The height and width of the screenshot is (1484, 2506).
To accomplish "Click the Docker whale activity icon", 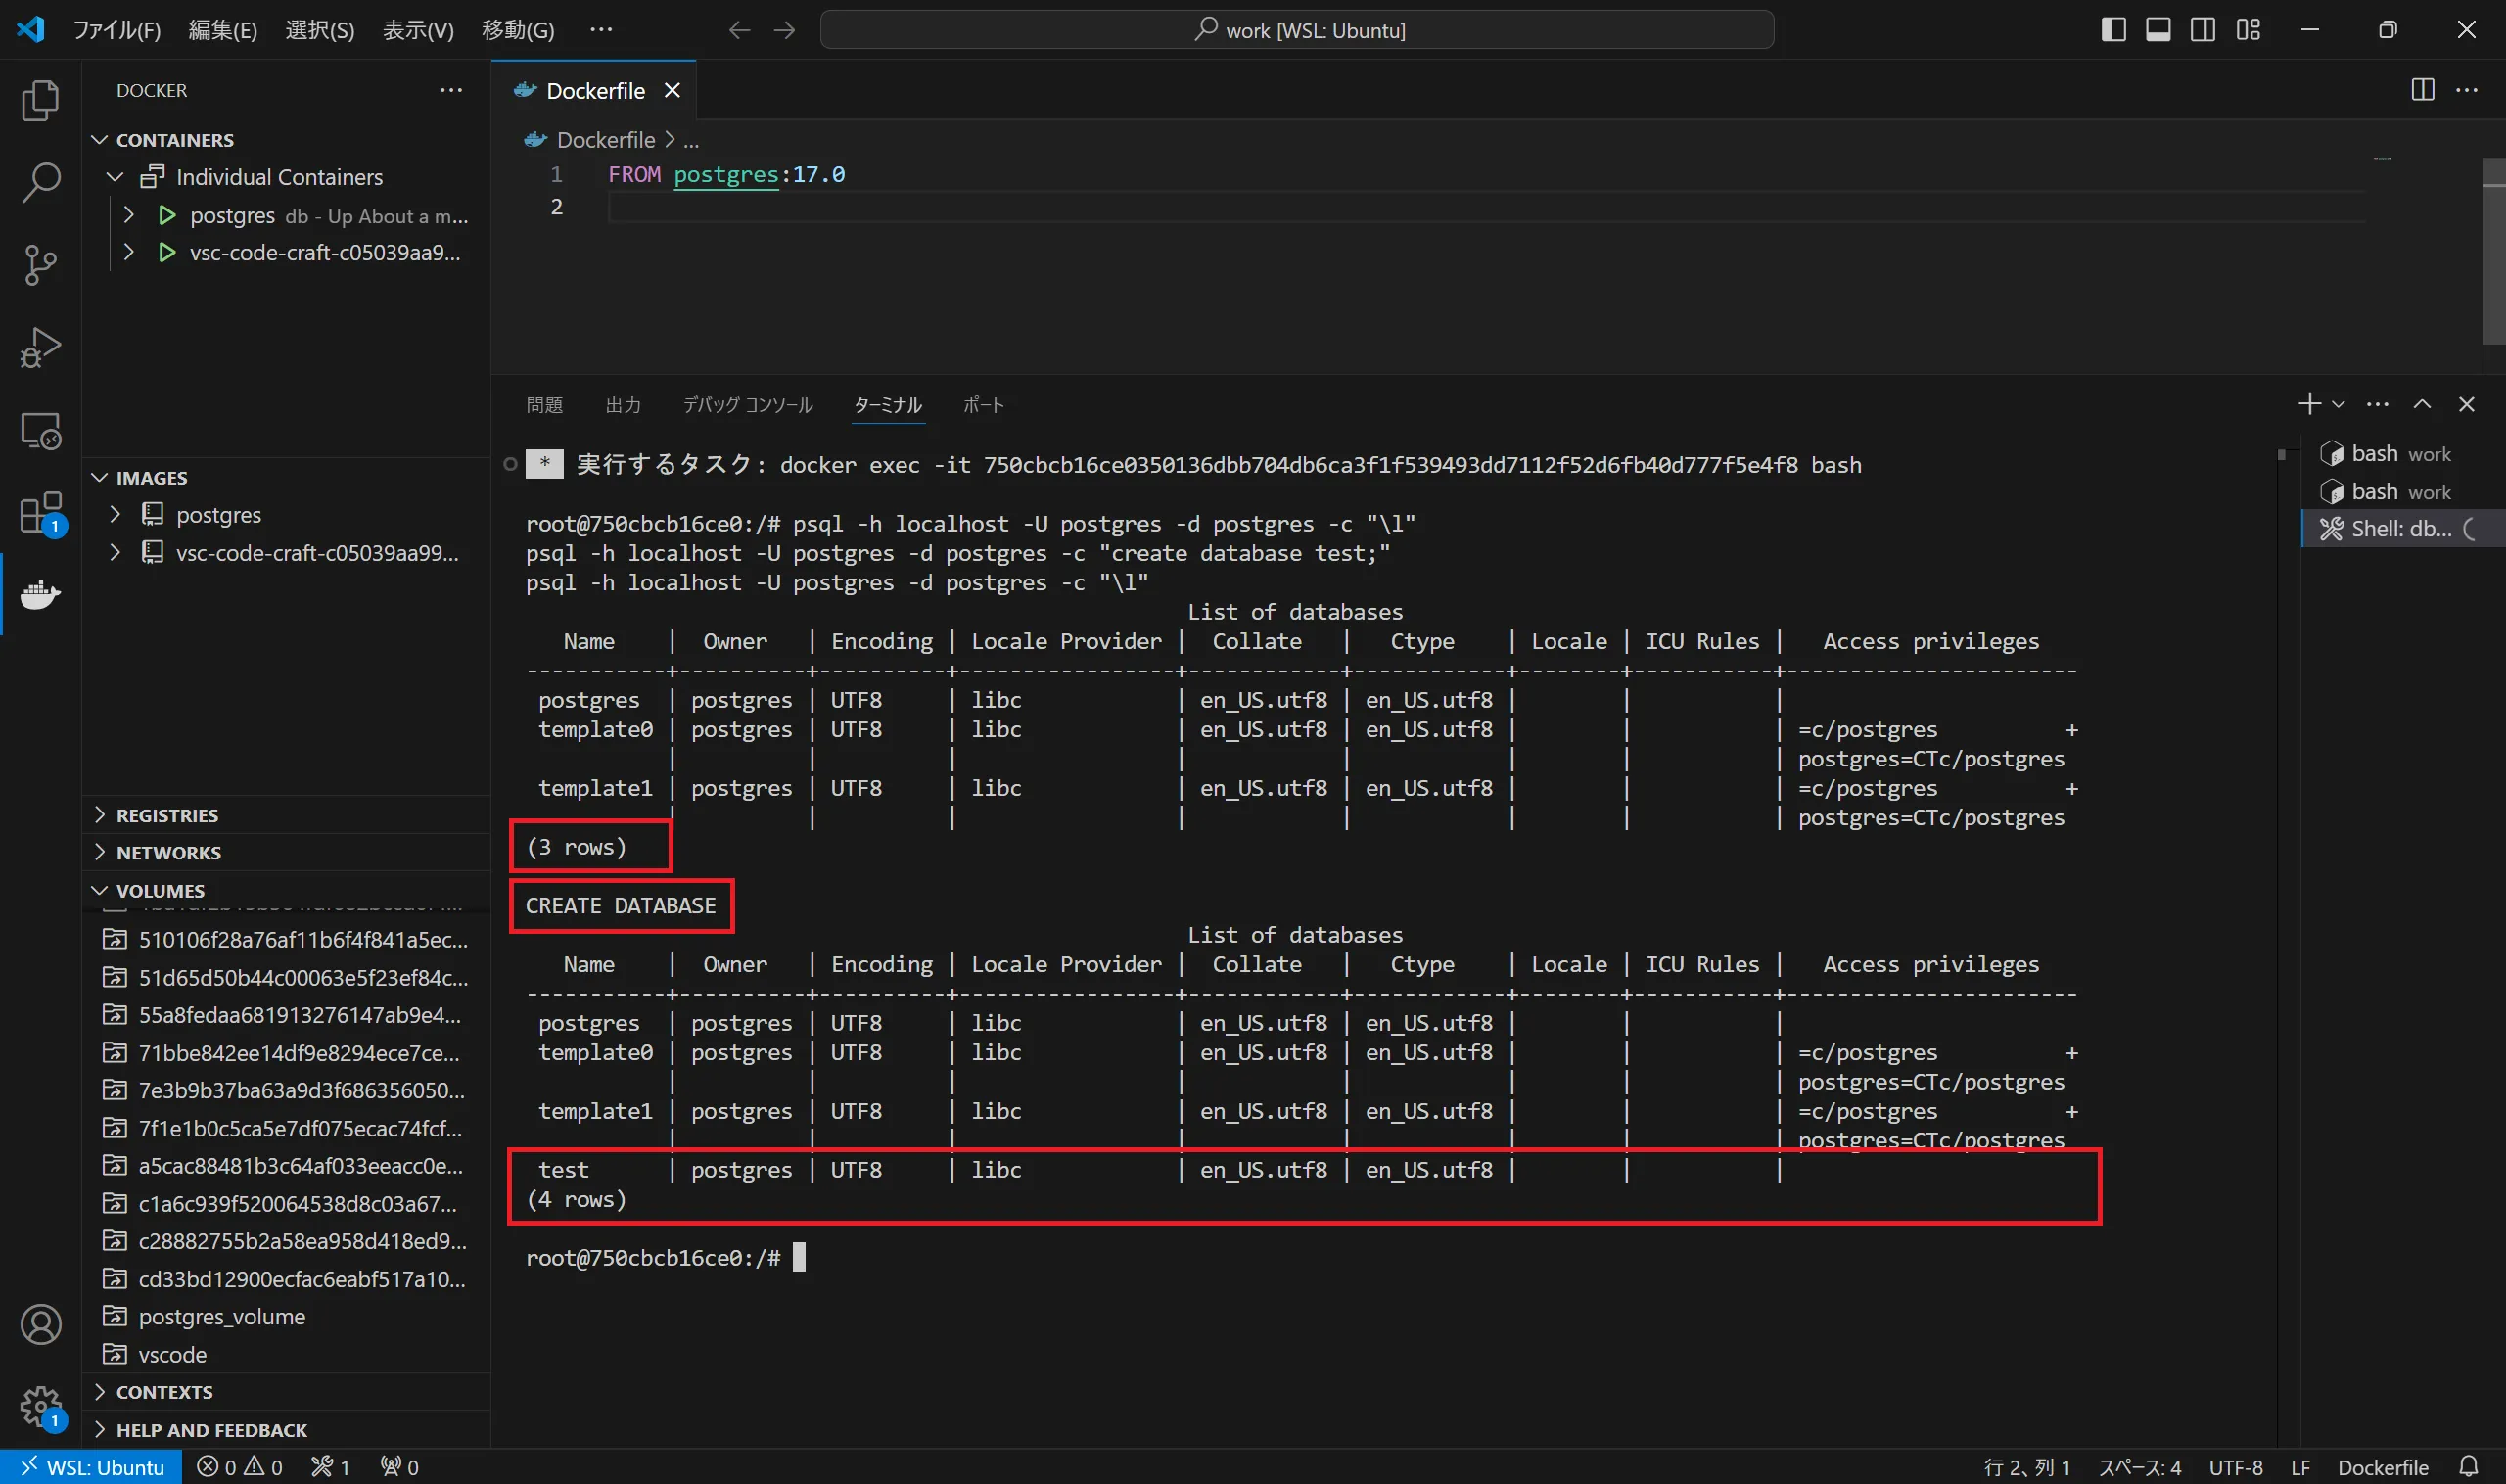I will 40,595.
